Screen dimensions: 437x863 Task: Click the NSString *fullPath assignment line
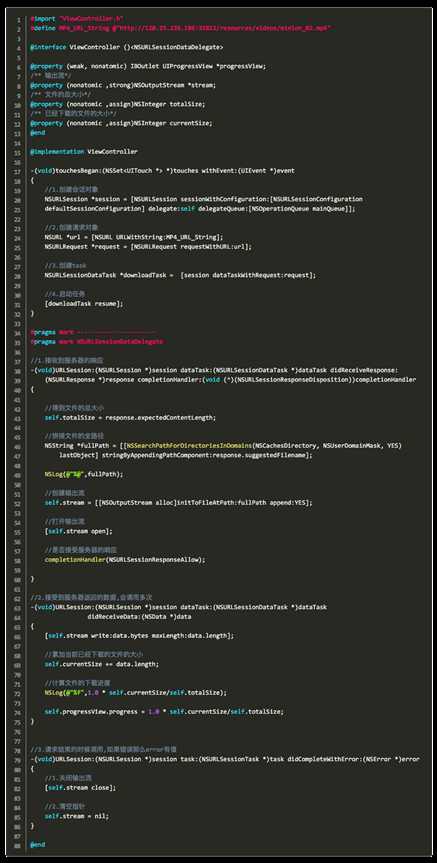223,445
